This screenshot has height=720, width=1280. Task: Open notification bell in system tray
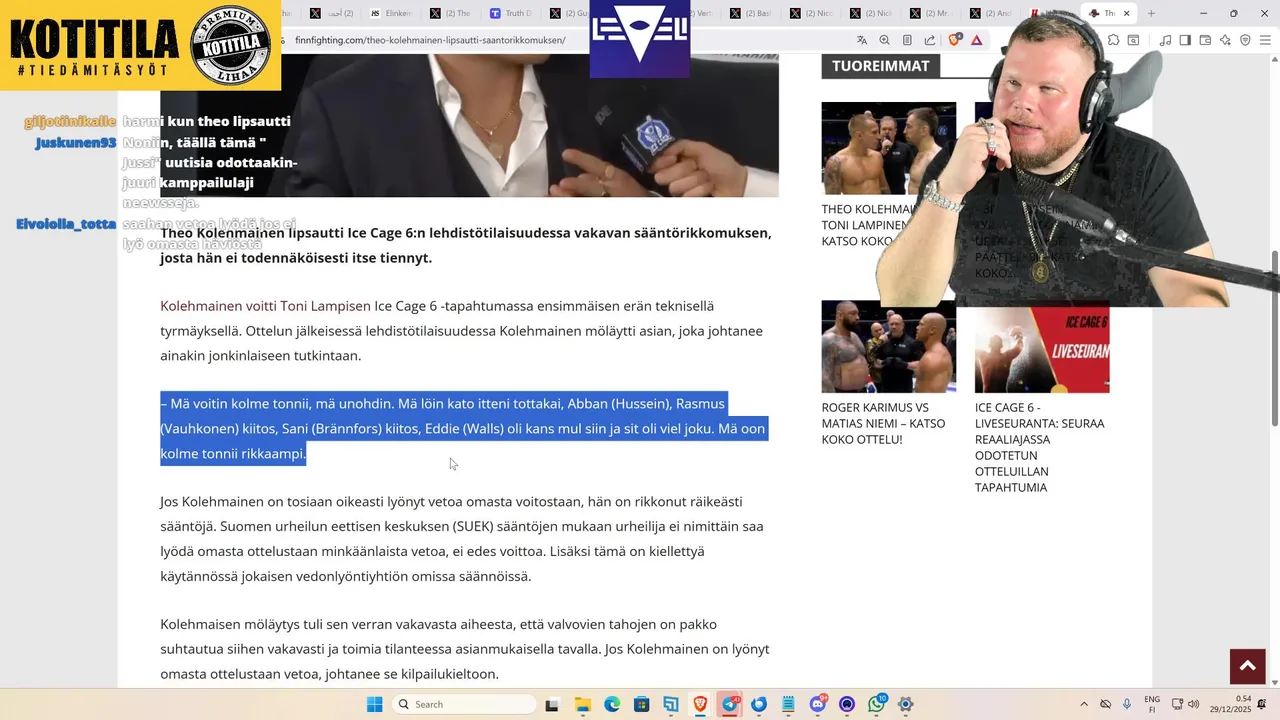pos(1262,704)
